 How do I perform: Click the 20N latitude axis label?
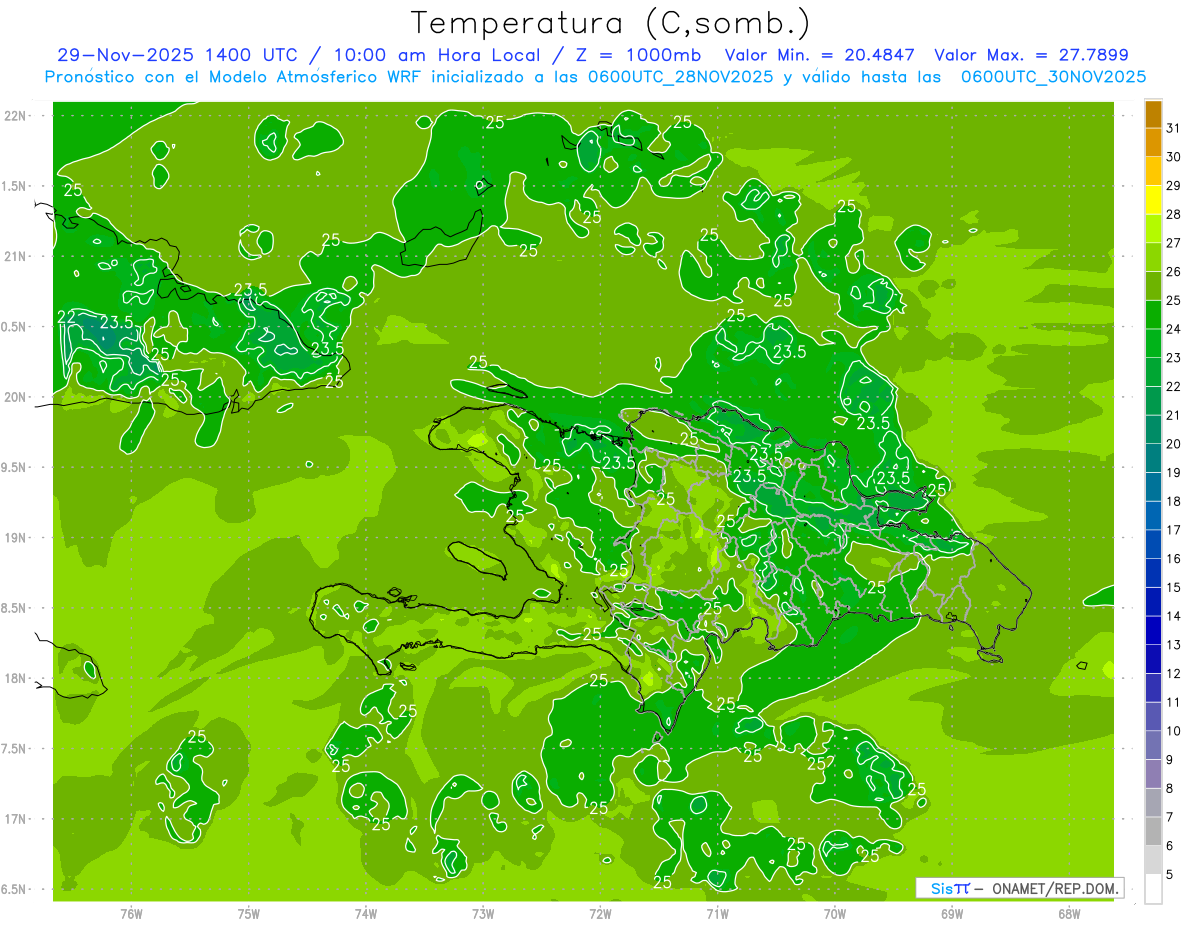16,397
